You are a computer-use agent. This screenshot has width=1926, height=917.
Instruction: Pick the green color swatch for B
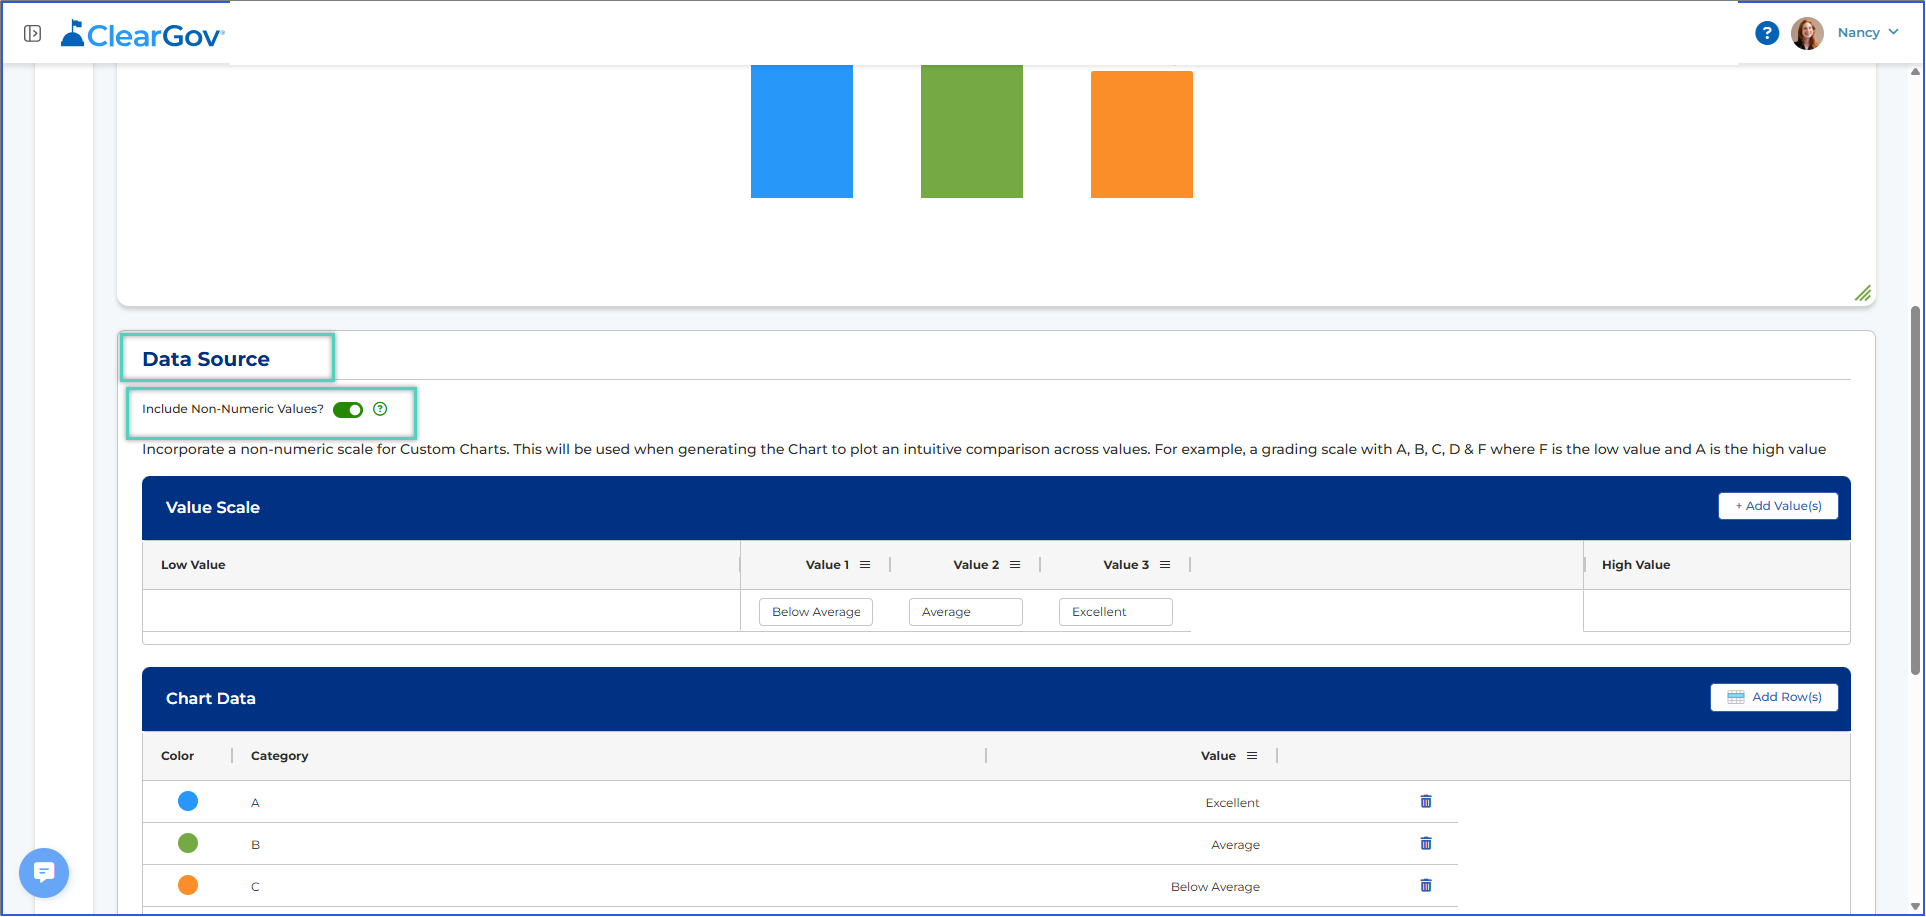point(188,843)
